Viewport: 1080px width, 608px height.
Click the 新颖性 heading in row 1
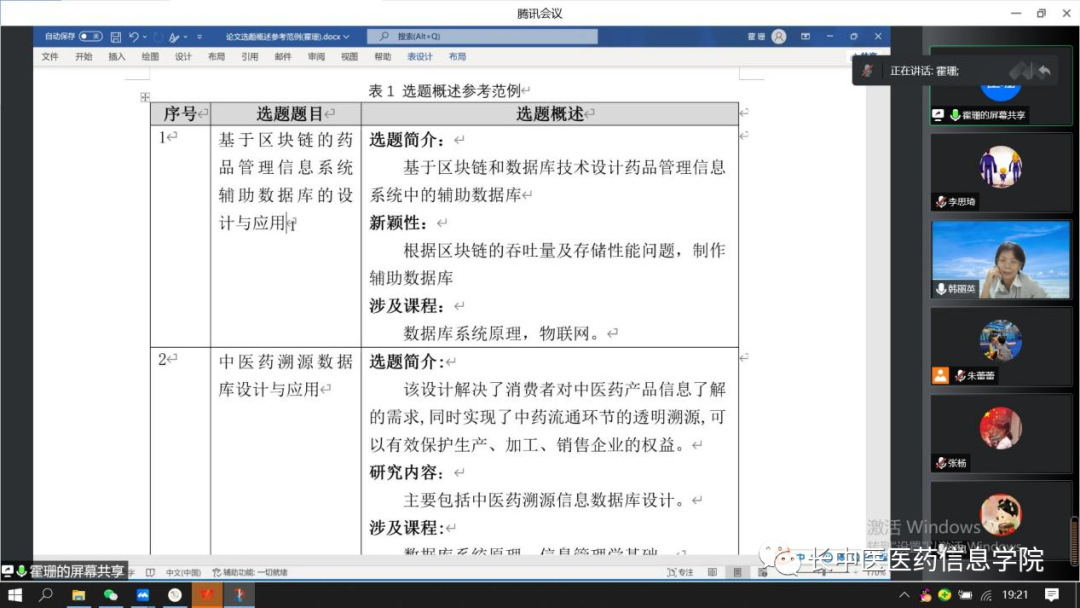pyautogui.click(x=398, y=223)
